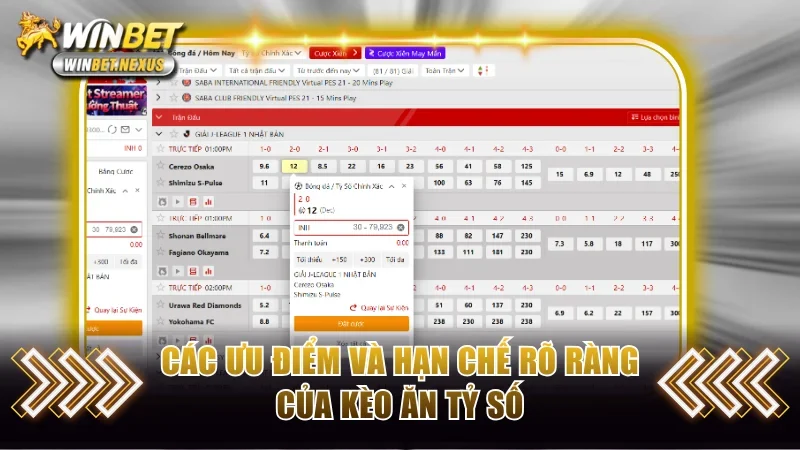Open statistics chart icon under Shimizu S-Pulse

(208, 202)
